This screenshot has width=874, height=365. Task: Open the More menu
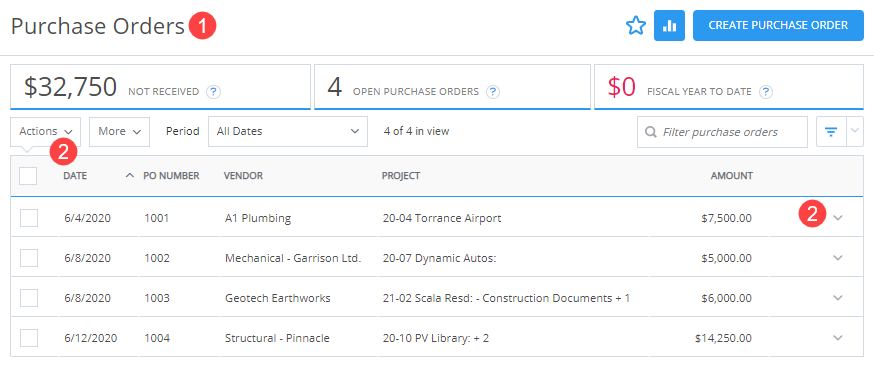pyautogui.click(x=119, y=132)
